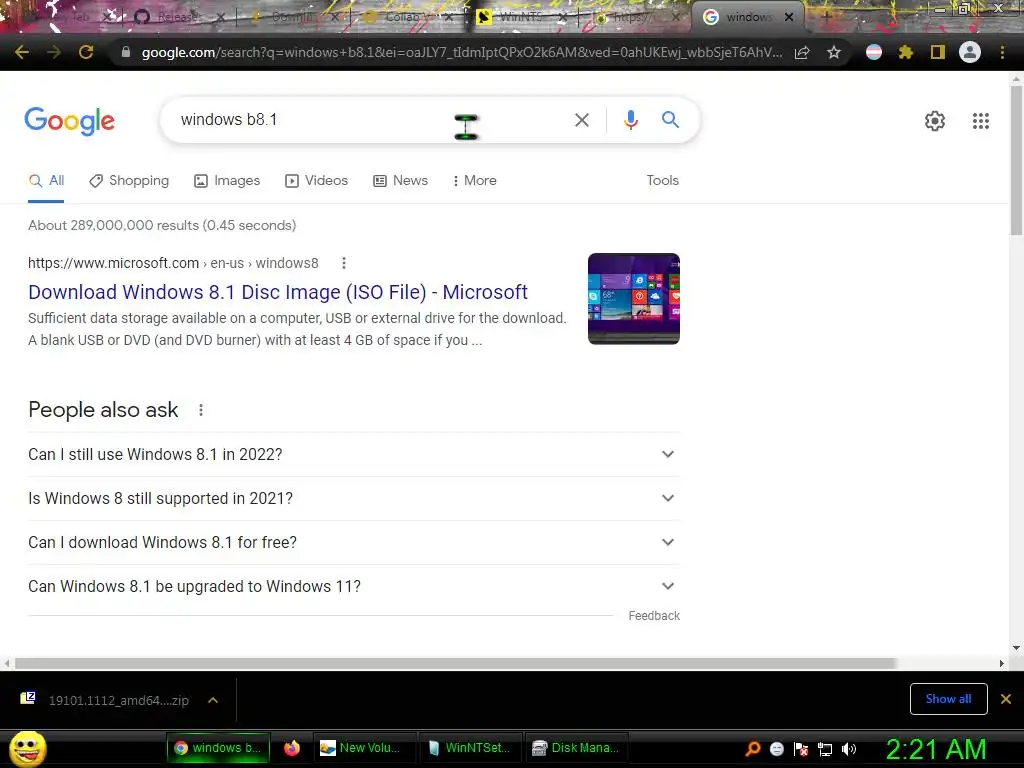Select the All results tab
Image resolution: width=1024 pixels, height=768 pixels.
pos(46,180)
